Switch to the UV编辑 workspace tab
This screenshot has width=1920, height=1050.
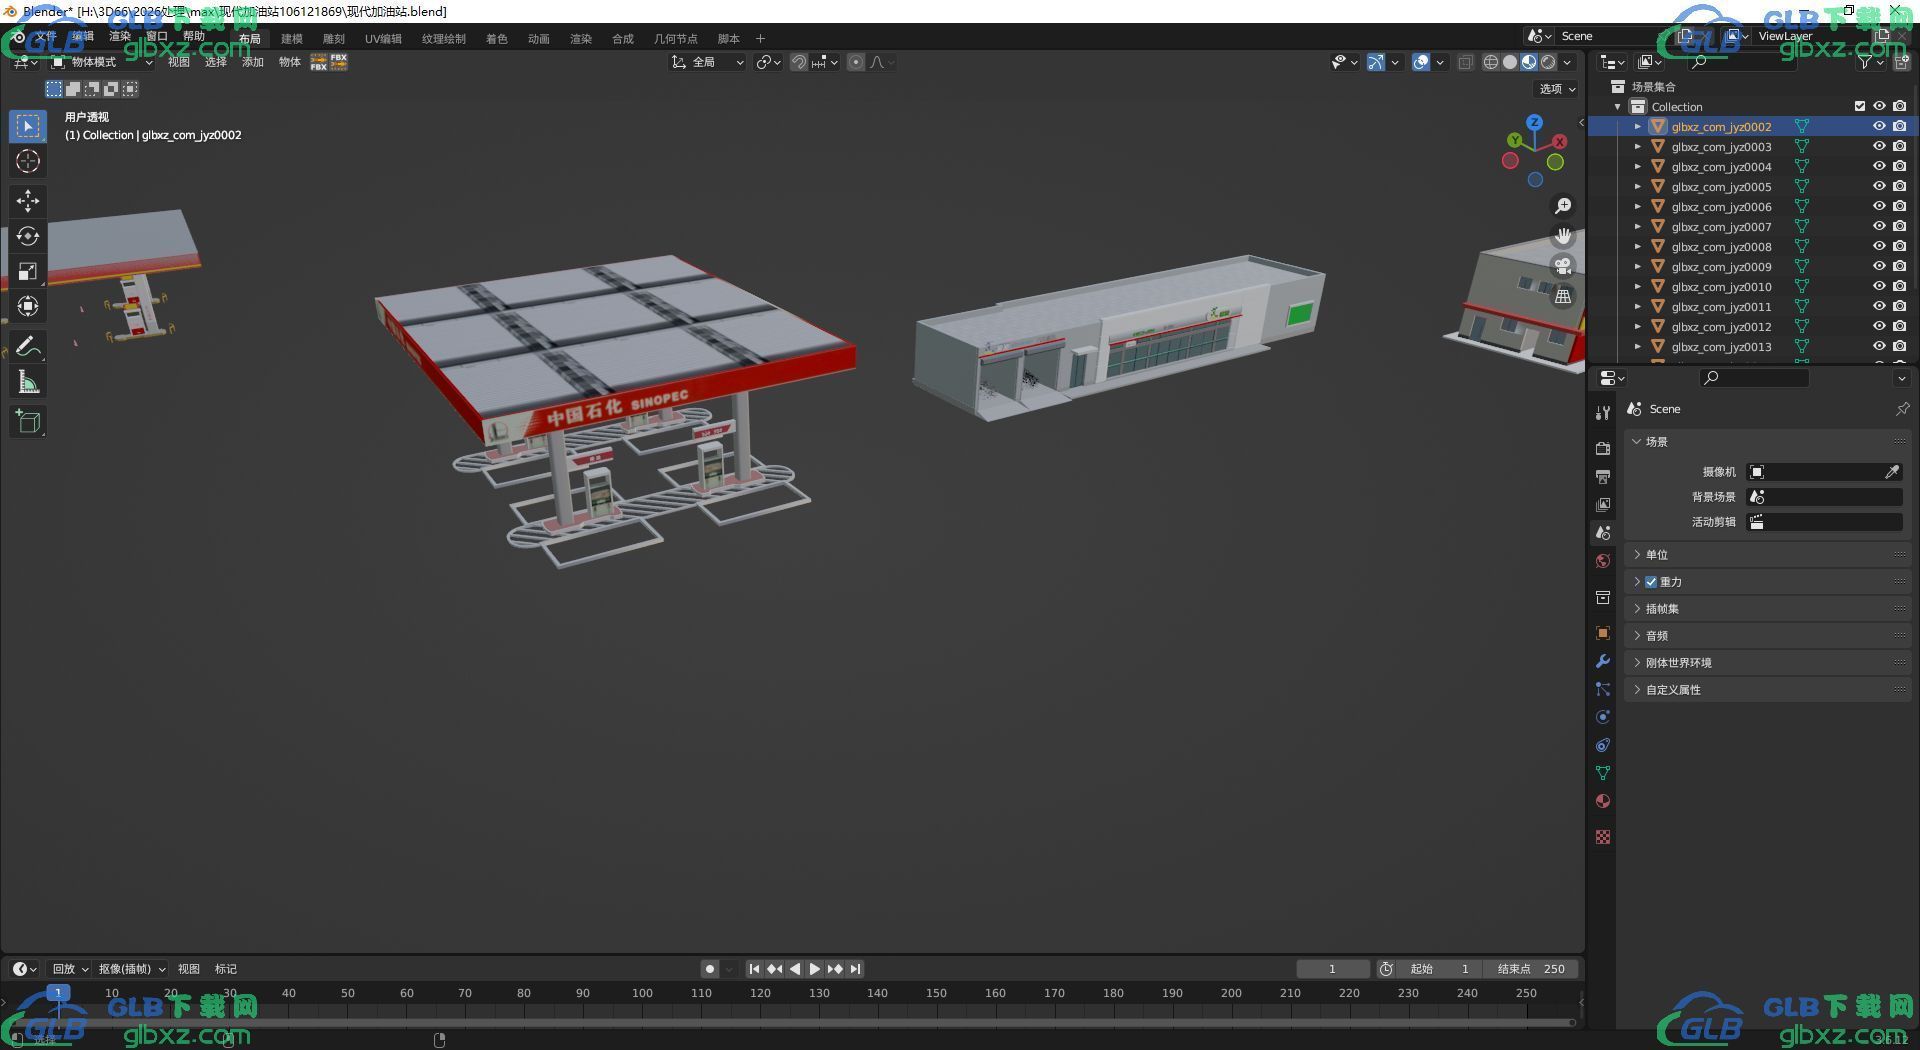[383, 39]
